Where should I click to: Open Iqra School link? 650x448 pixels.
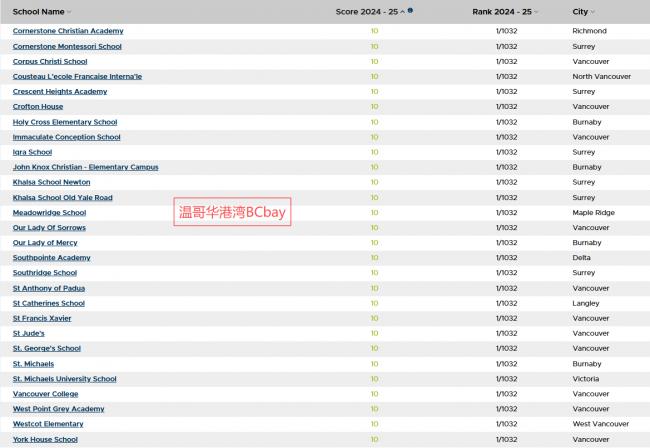(x=32, y=152)
